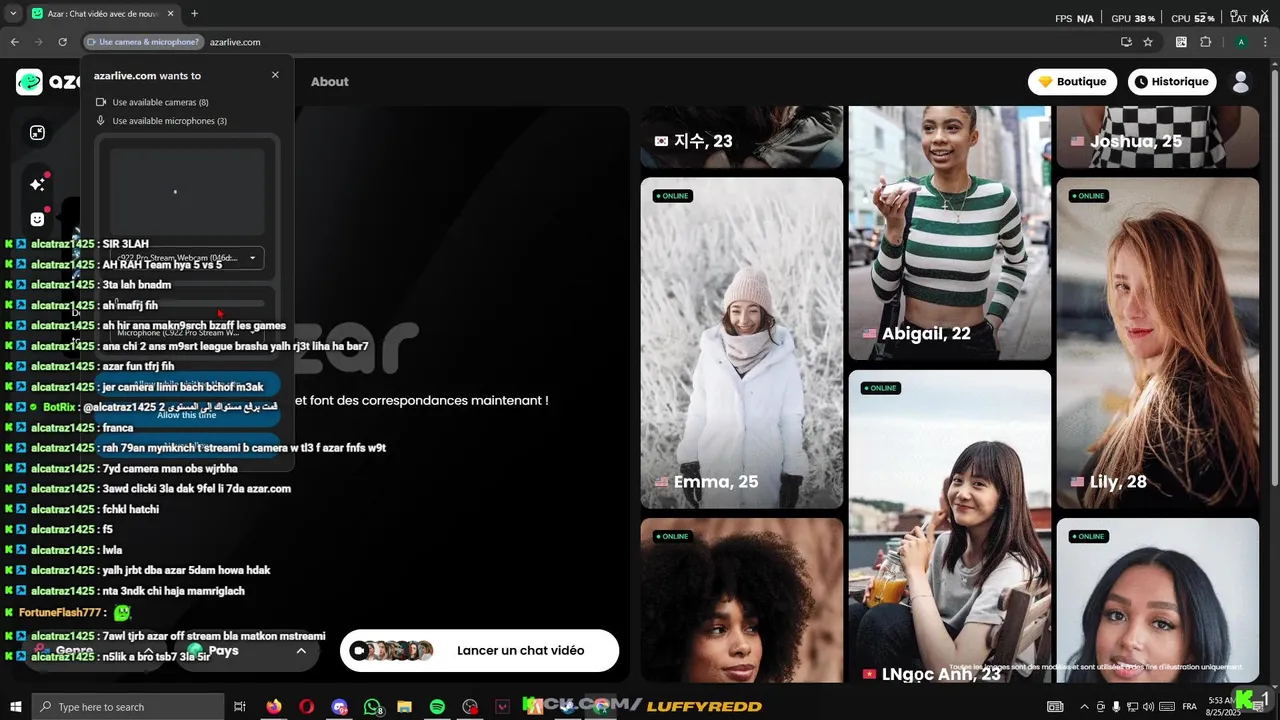Screen dimensions: 1280x720
Task: Click the volume icon in system tray
Action: (x=1148, y=707)
